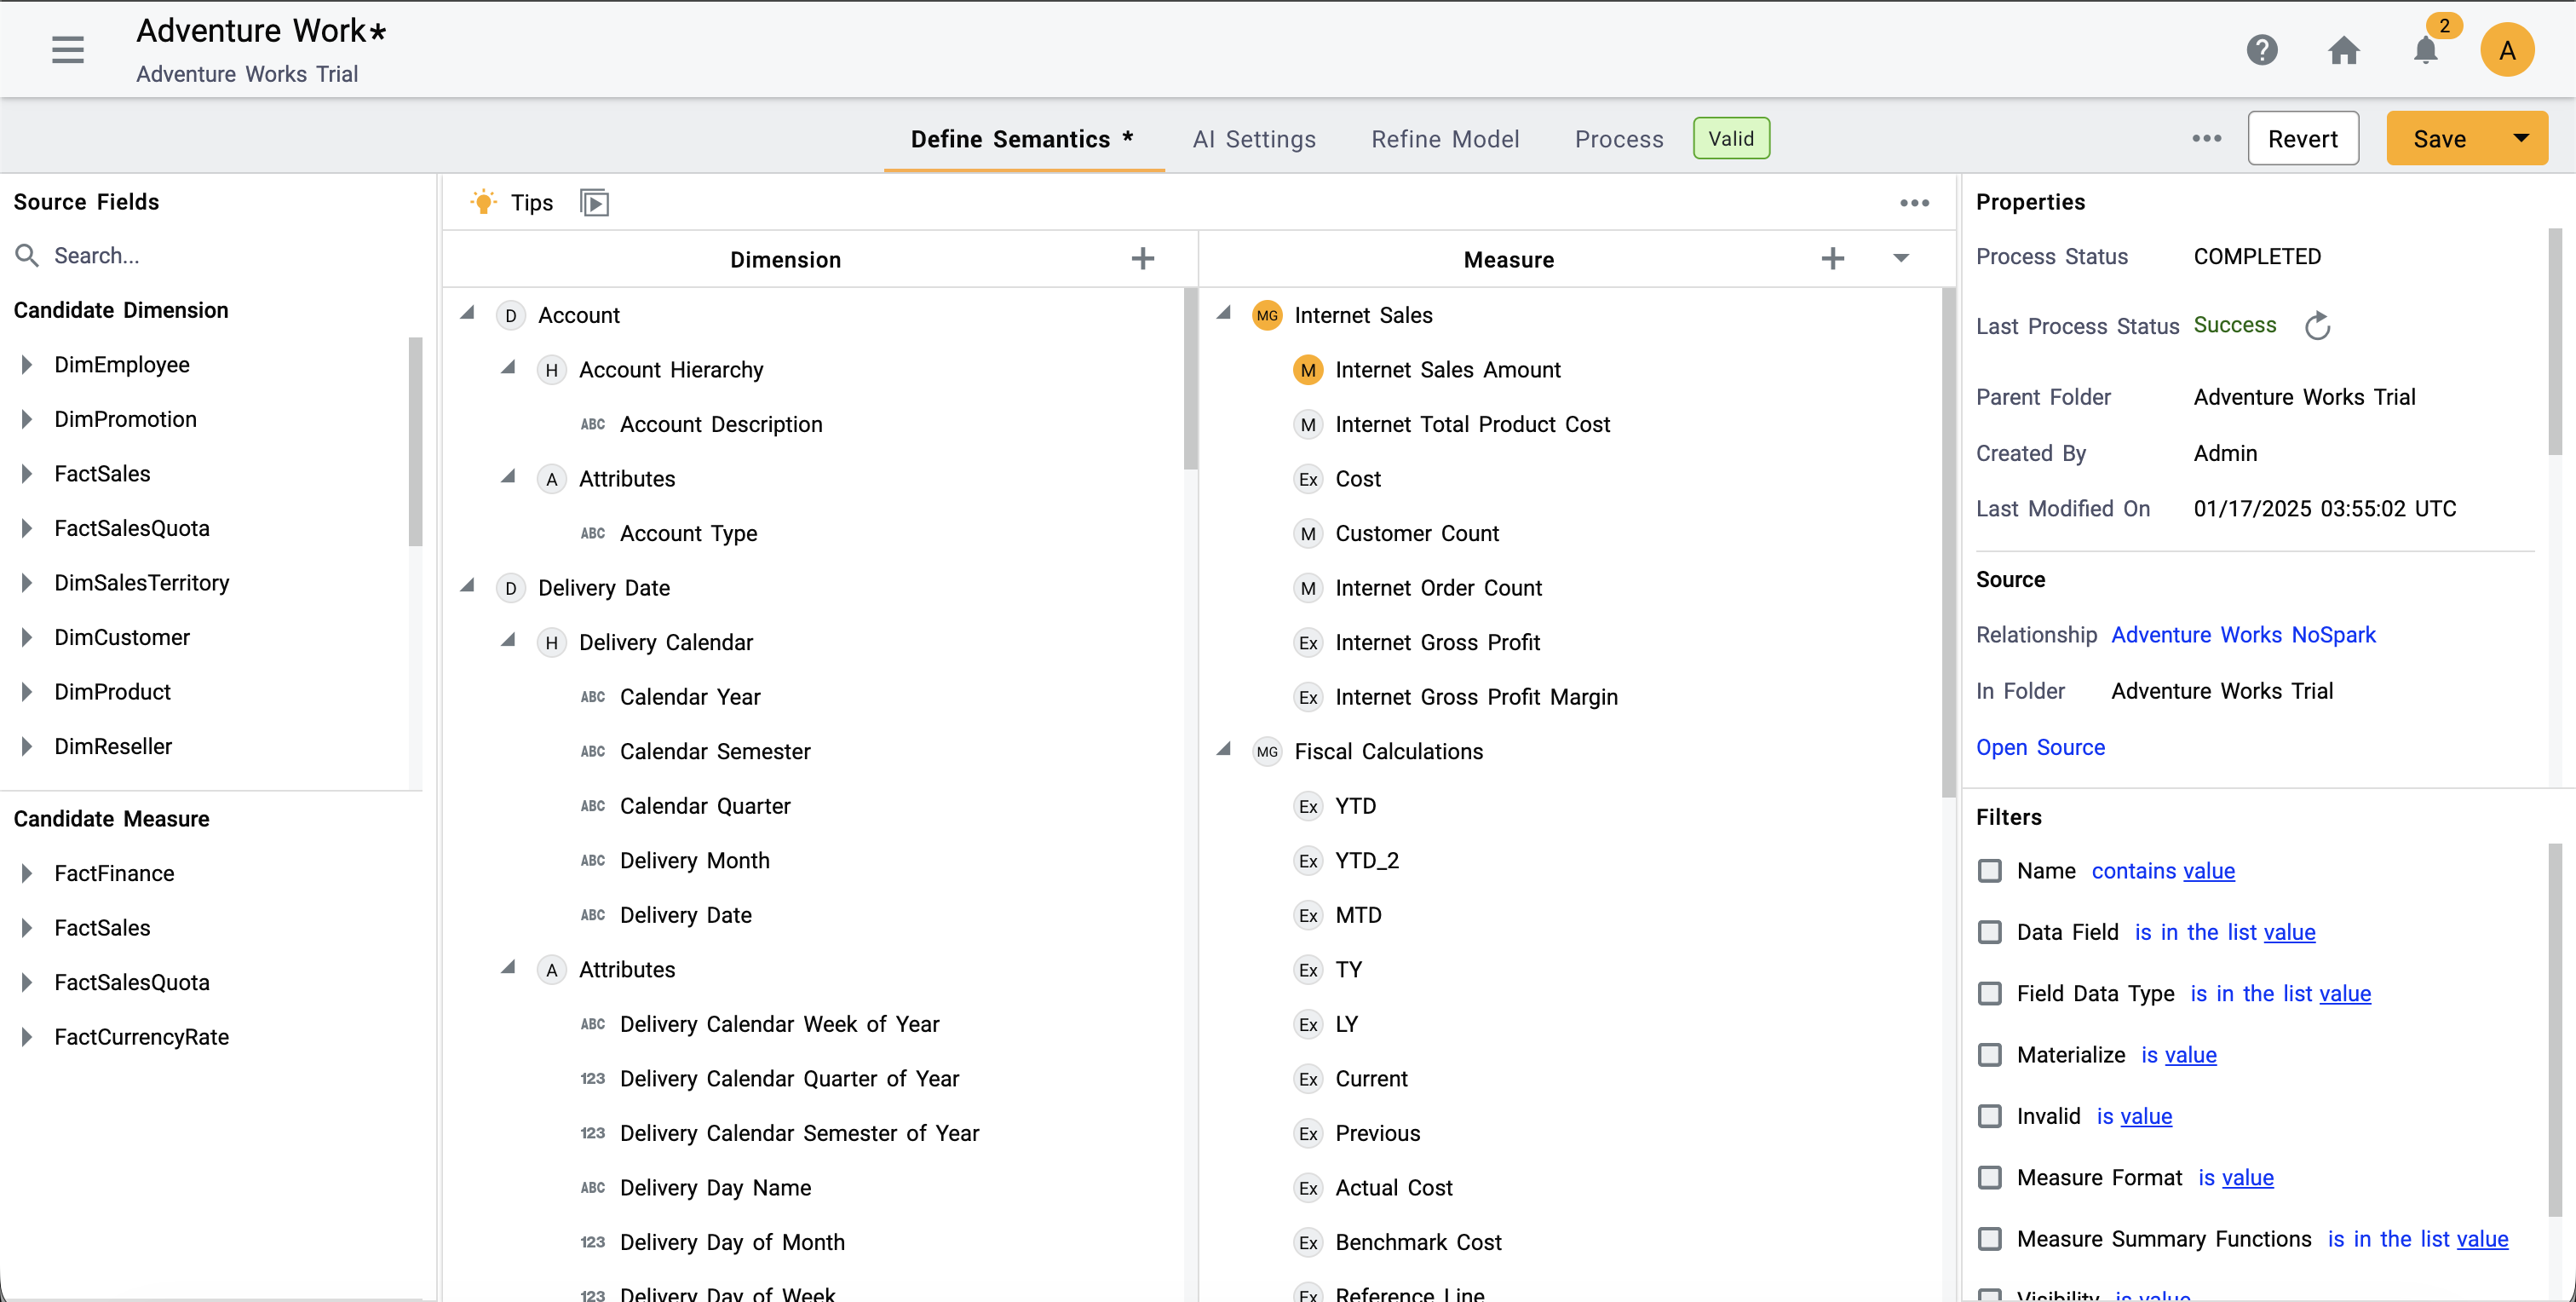Click the Ex icon beside Internet Gross Profit
Image resolution: width=2576 pixels, height=1302 pixels.
point(1308,642)
